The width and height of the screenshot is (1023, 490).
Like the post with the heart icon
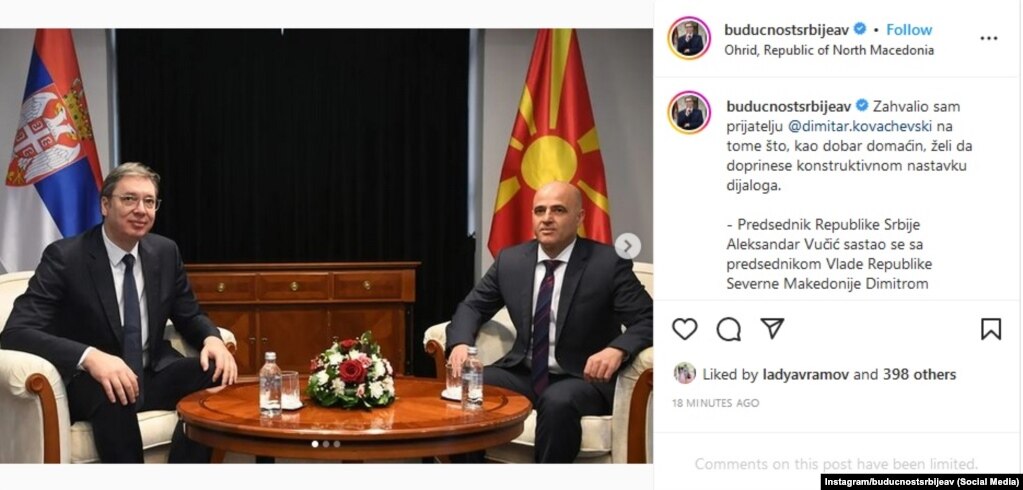pyautogui.click(x=684, y=329)
